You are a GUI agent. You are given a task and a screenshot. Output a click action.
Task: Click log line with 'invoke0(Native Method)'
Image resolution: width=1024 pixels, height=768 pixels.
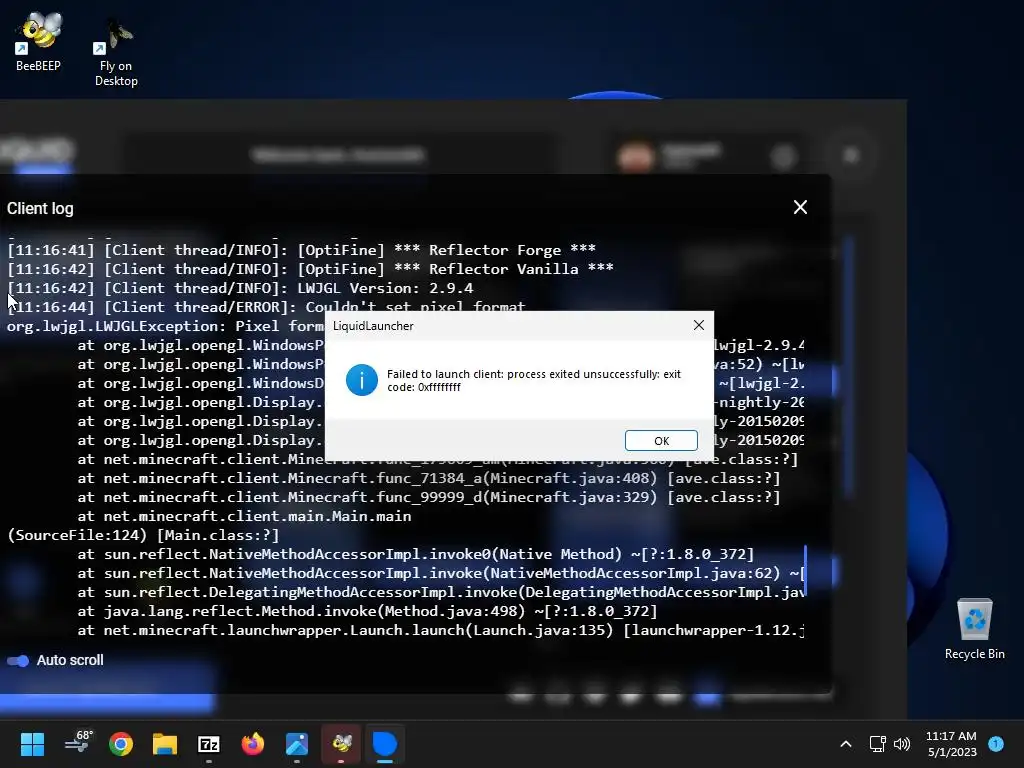(415, 554)
